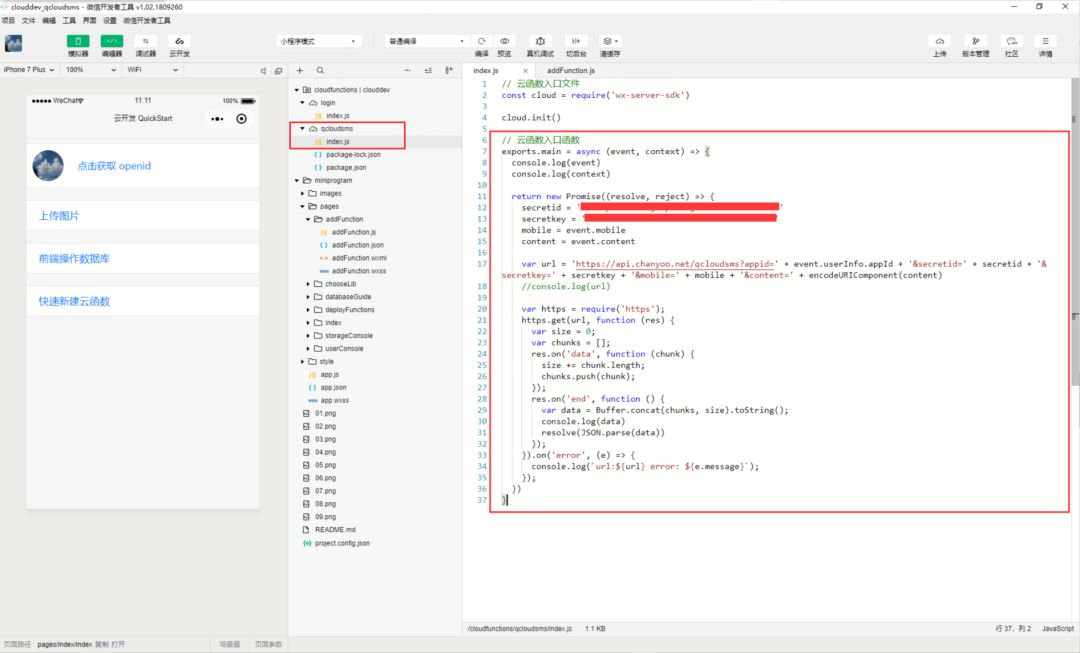Click the 点击获取 openid link
This screenshot has width=1080, height=653.
tap(114, 166)
